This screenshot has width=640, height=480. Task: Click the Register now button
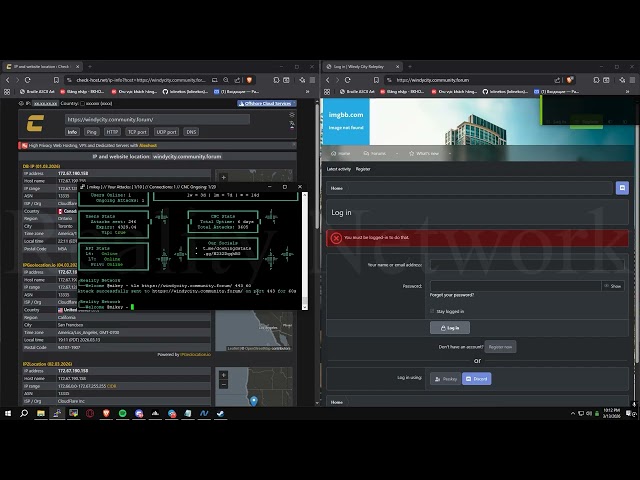[x=500, y=346]
